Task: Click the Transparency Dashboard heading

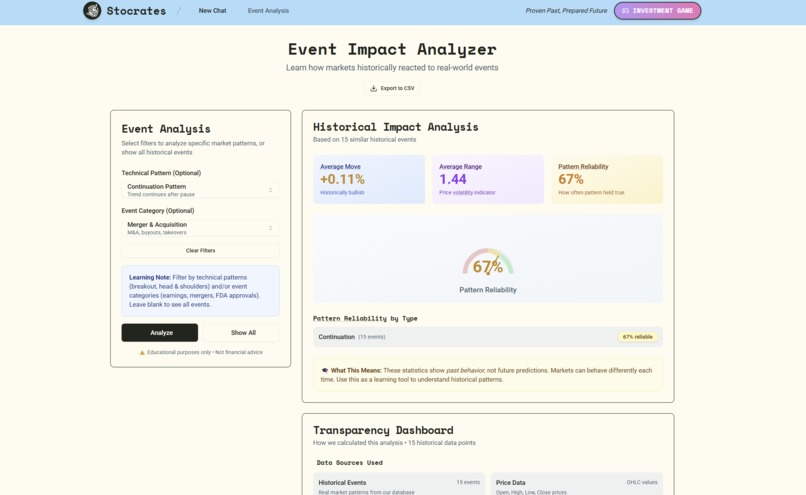Action: click(383, 430)
